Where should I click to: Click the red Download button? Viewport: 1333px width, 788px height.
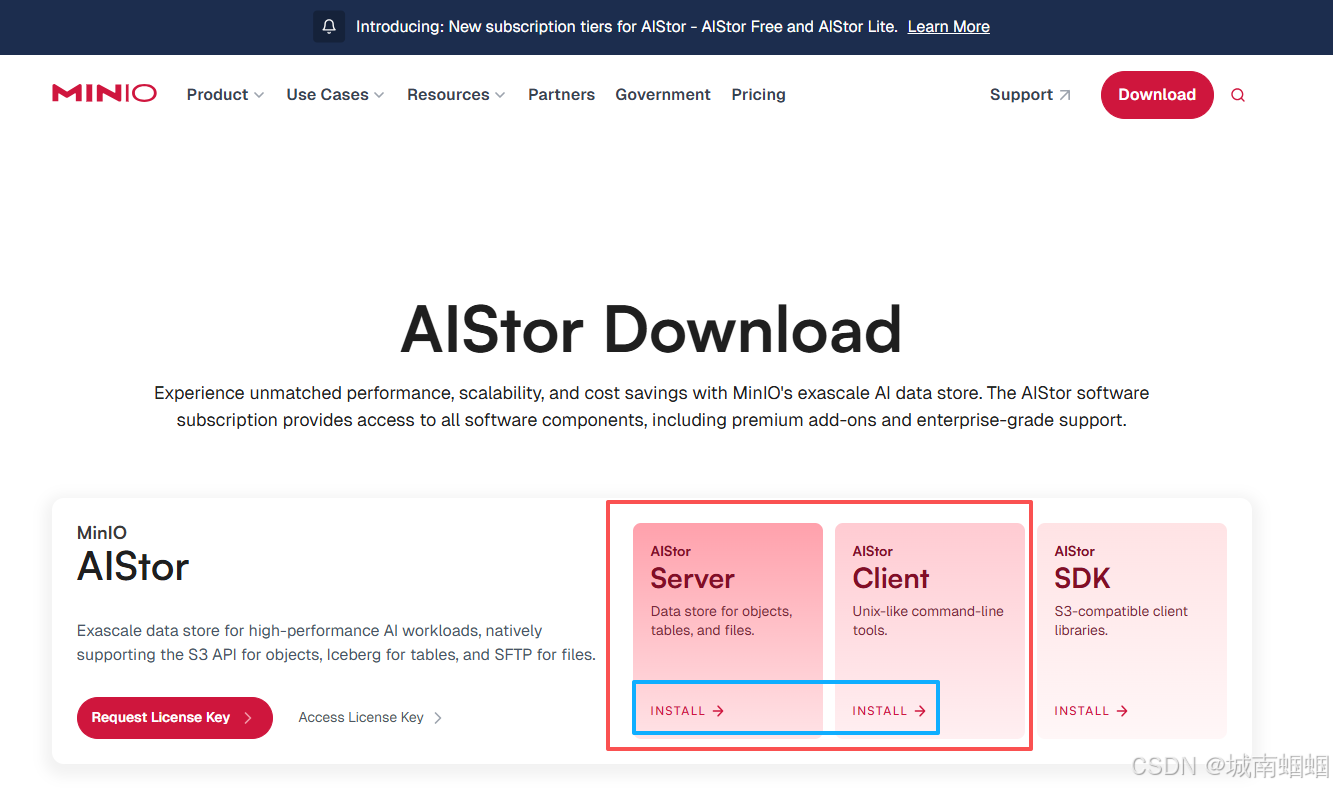pyautogui.click(x=1157, y=95)
